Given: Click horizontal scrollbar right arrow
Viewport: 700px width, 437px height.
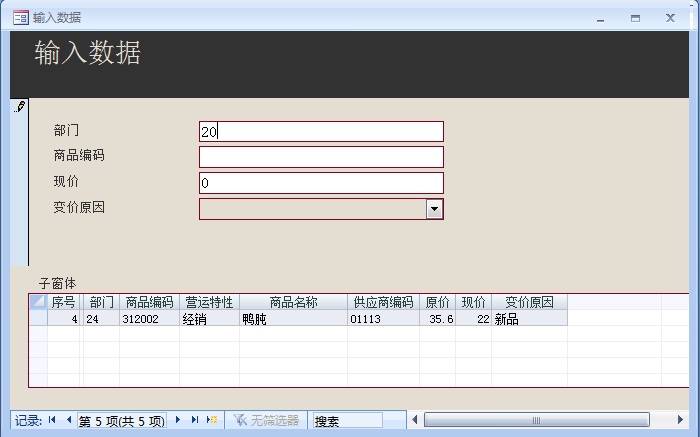Looking at the screenshot, I should 680,420.
